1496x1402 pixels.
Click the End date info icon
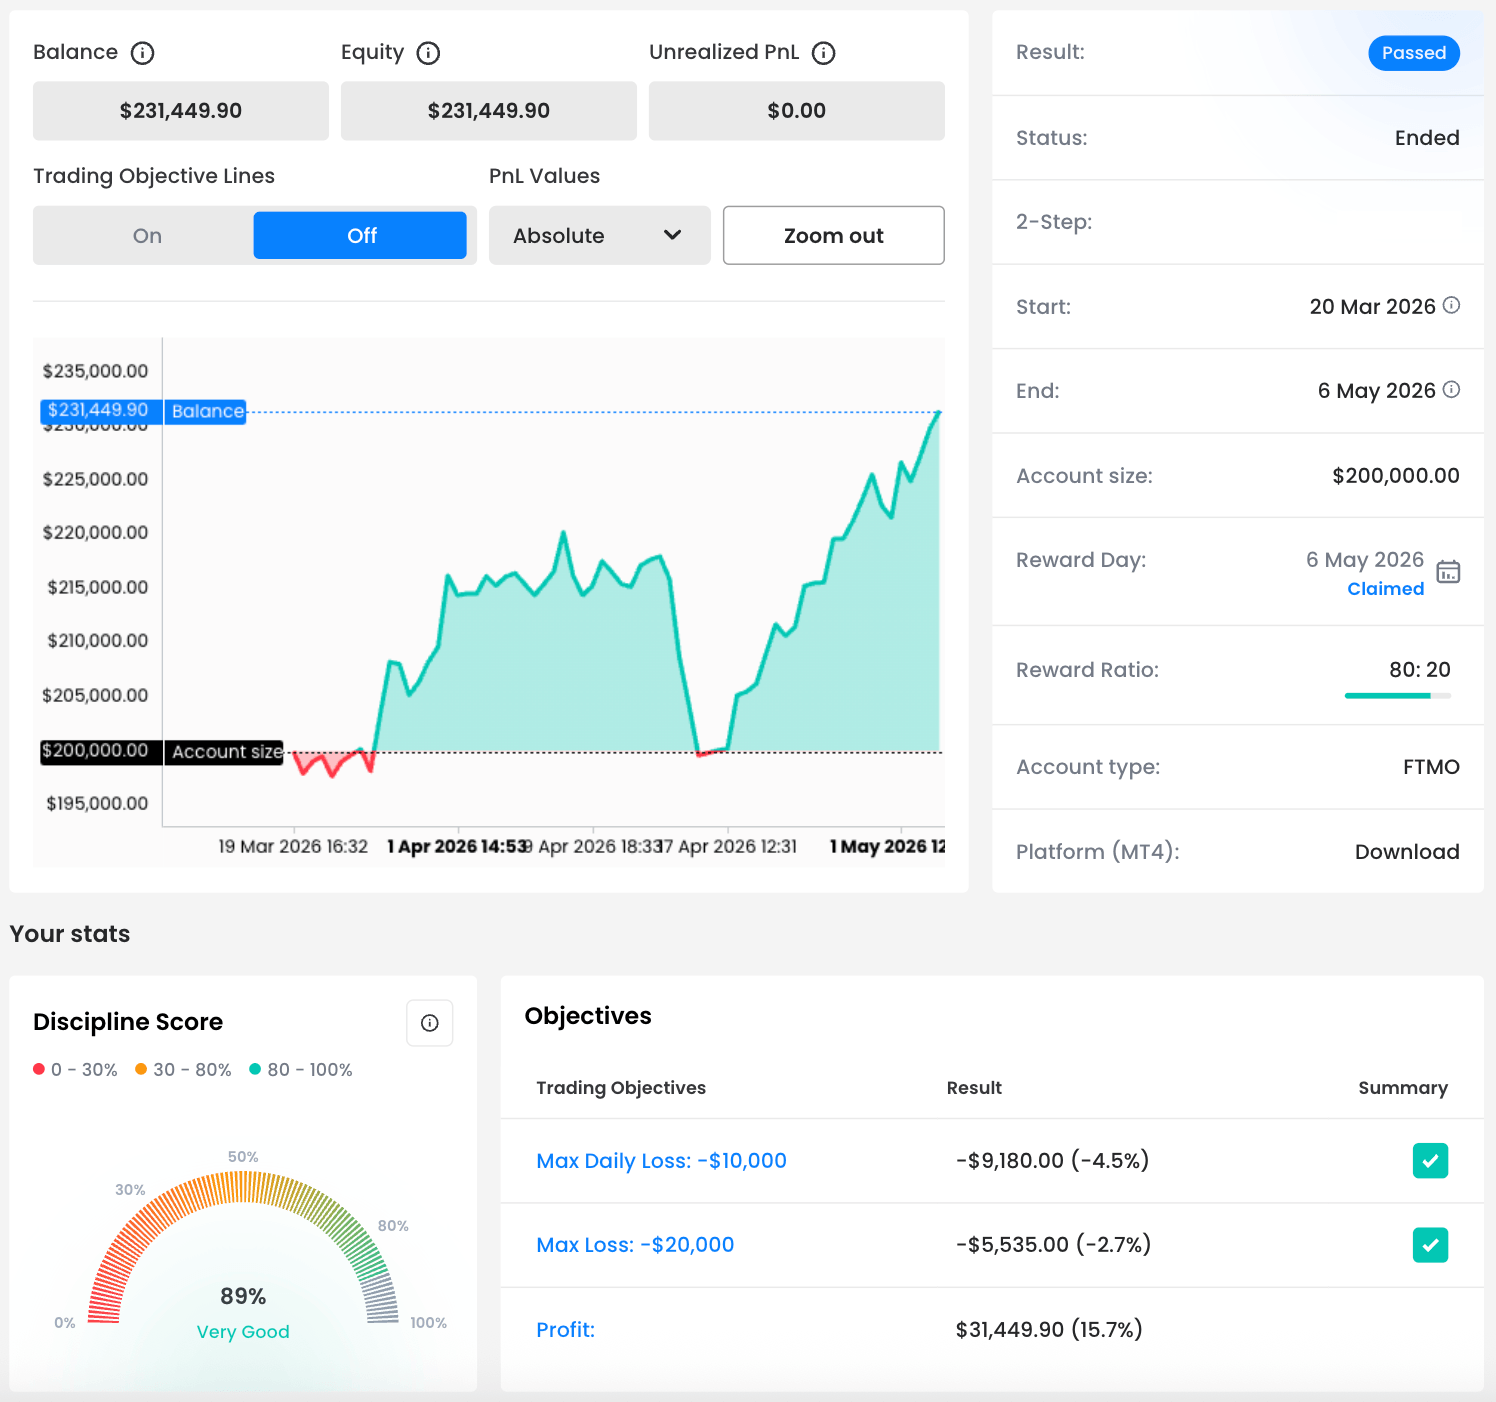coord(1452,389)
